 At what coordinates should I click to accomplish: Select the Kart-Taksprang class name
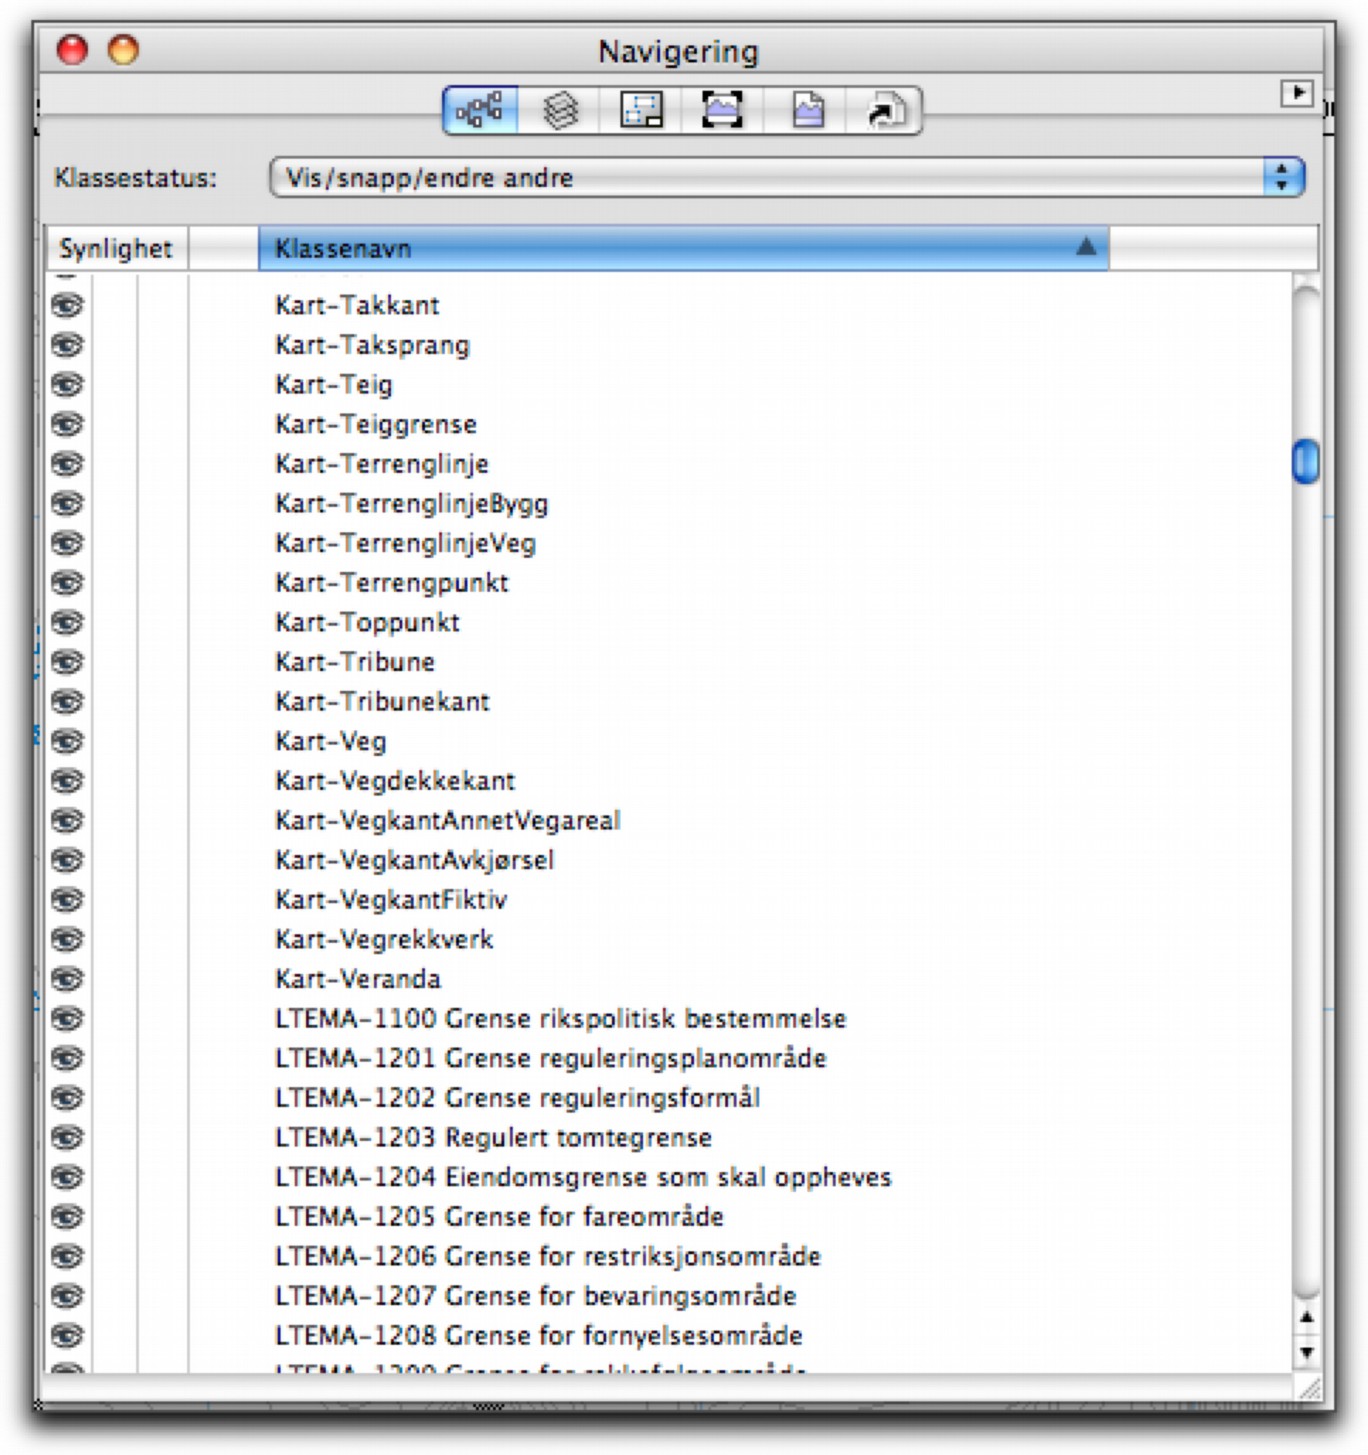tap(372, 345)
